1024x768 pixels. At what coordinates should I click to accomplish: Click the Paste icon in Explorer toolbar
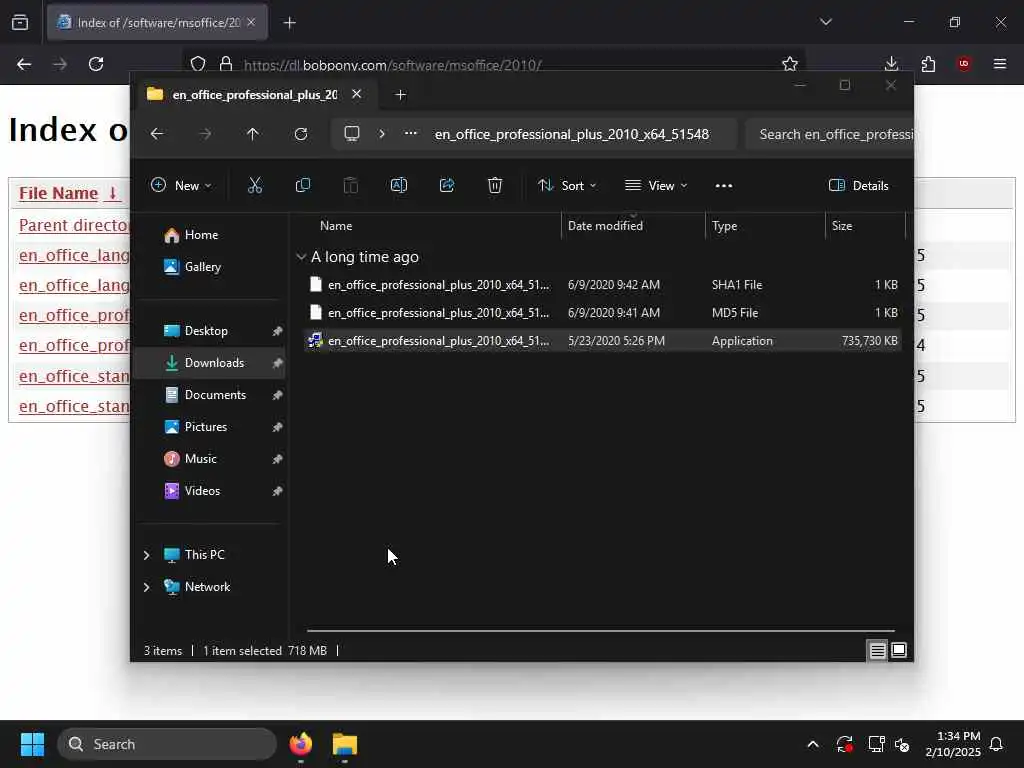tap(351, 185)
